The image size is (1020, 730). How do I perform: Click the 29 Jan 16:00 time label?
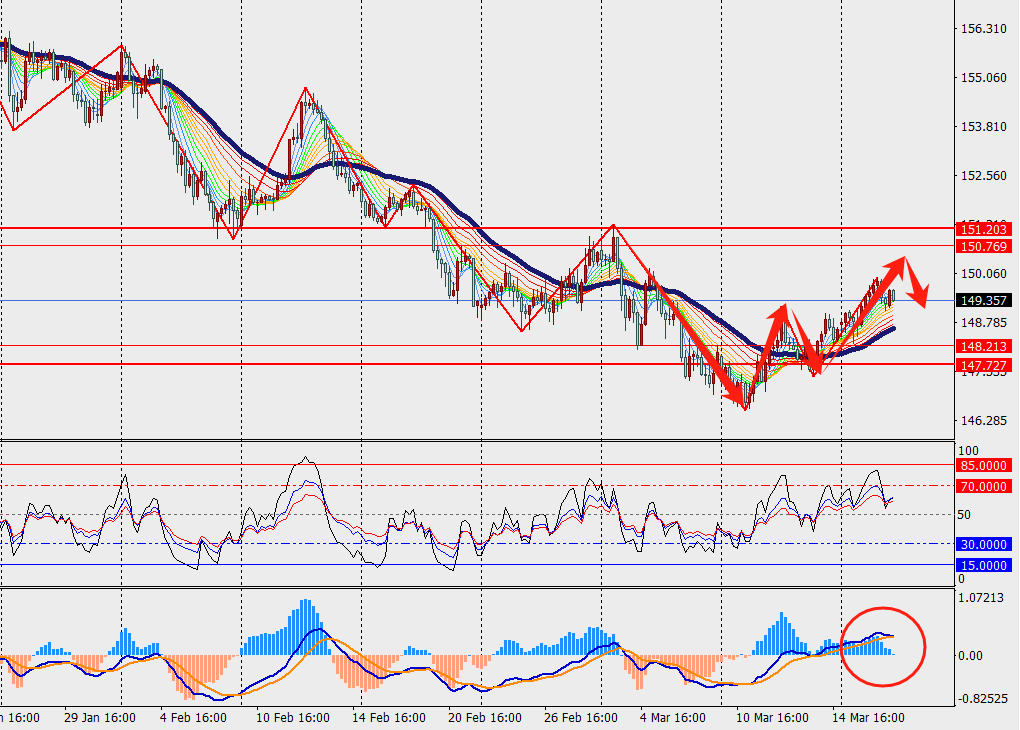[x=98, y=718]
